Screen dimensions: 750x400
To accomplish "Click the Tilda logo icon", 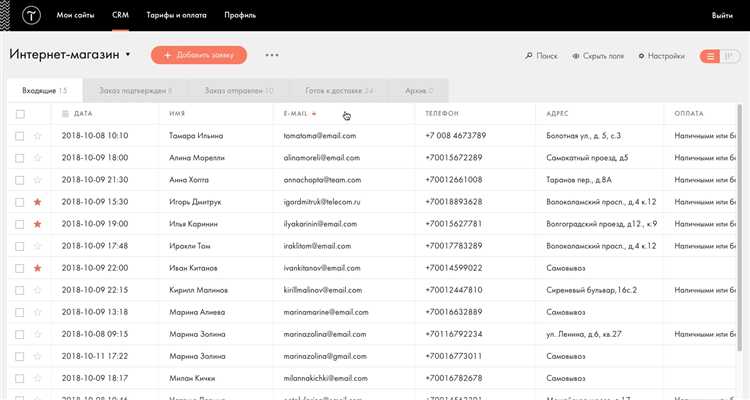I will (31, 15).
